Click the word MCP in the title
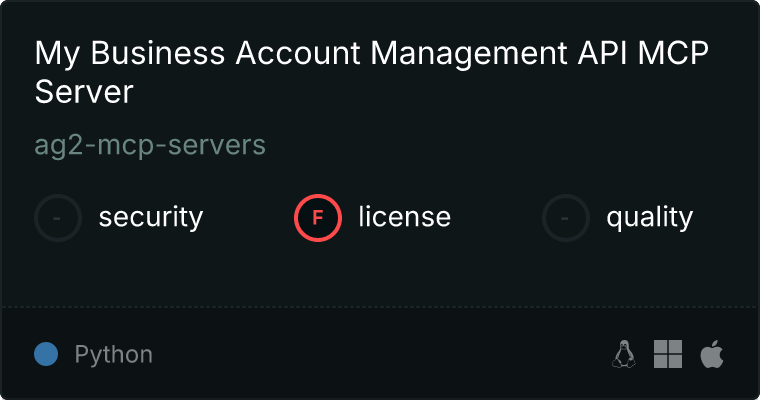 click(x=672, y=53)
